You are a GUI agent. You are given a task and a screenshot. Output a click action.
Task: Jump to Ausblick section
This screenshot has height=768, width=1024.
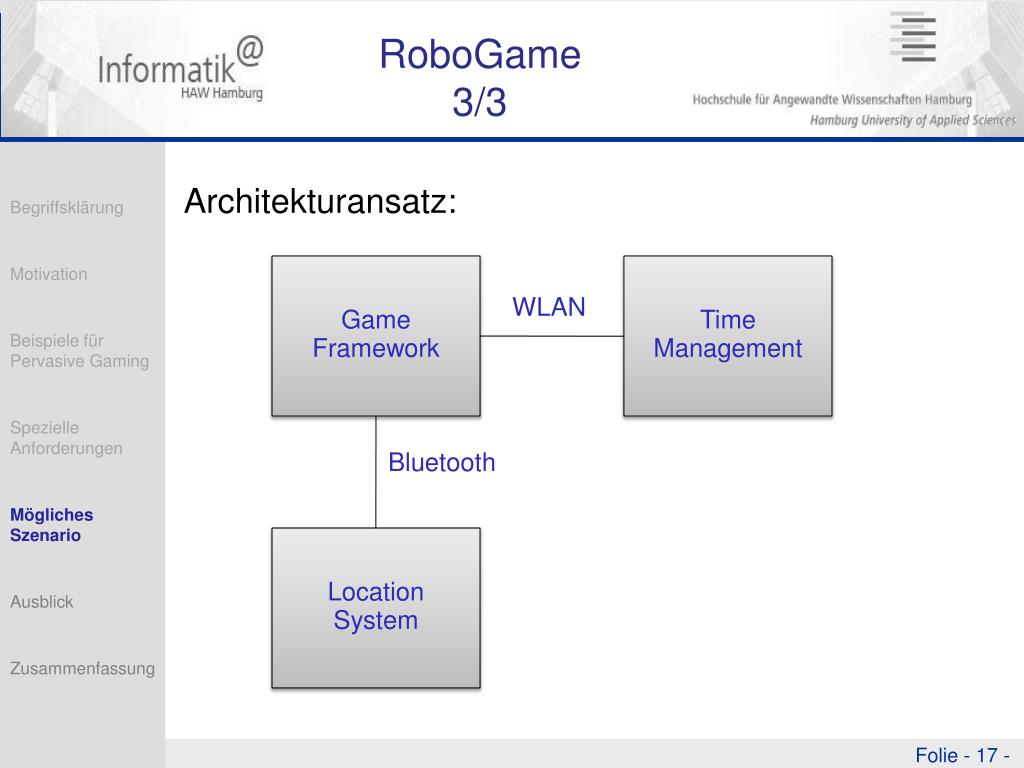coord(41,601)
